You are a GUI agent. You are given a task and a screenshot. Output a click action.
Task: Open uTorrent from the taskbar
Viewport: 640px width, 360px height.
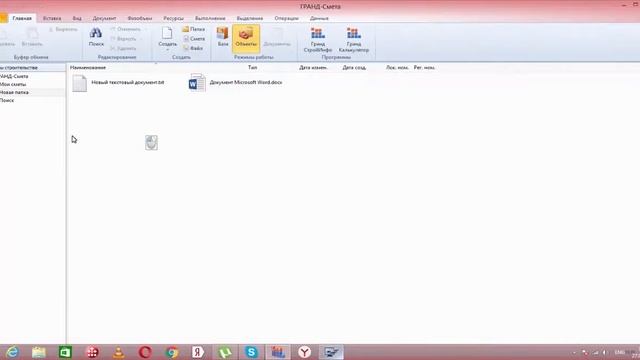point(224,352)
